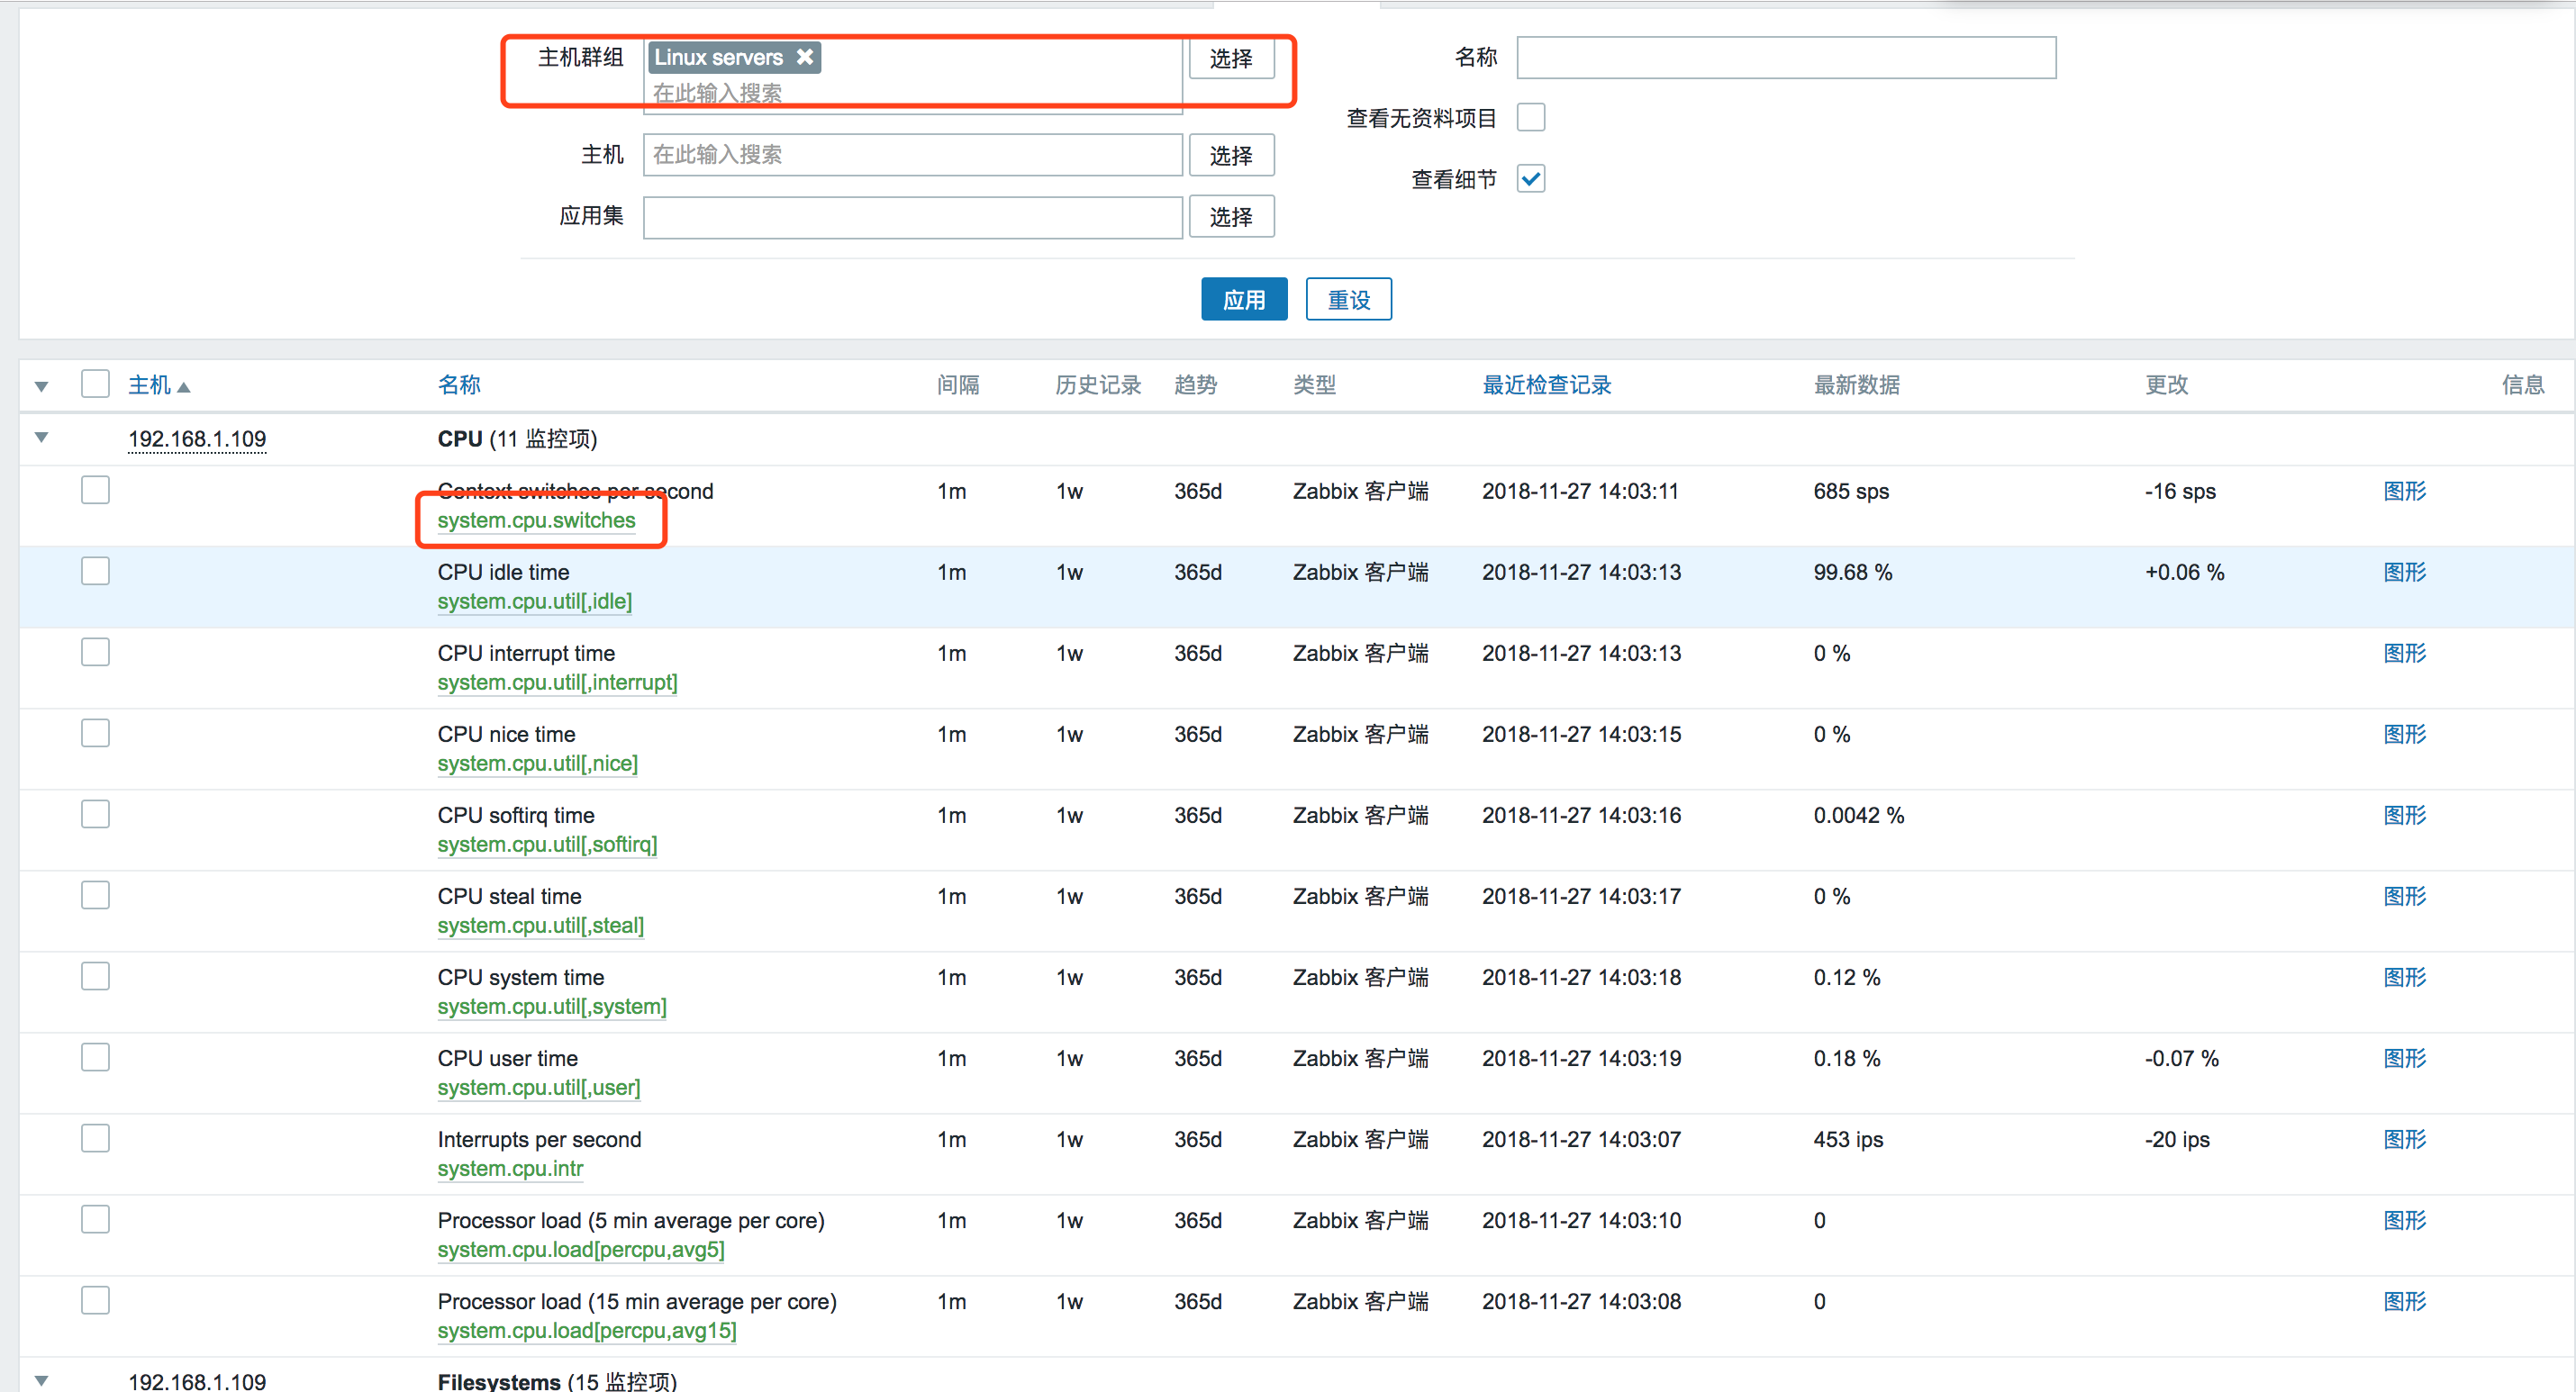Check the CPU system time row checkbox
Image resolution: width=2576 pixels, height=1392 pixels.
pos(95,976)
